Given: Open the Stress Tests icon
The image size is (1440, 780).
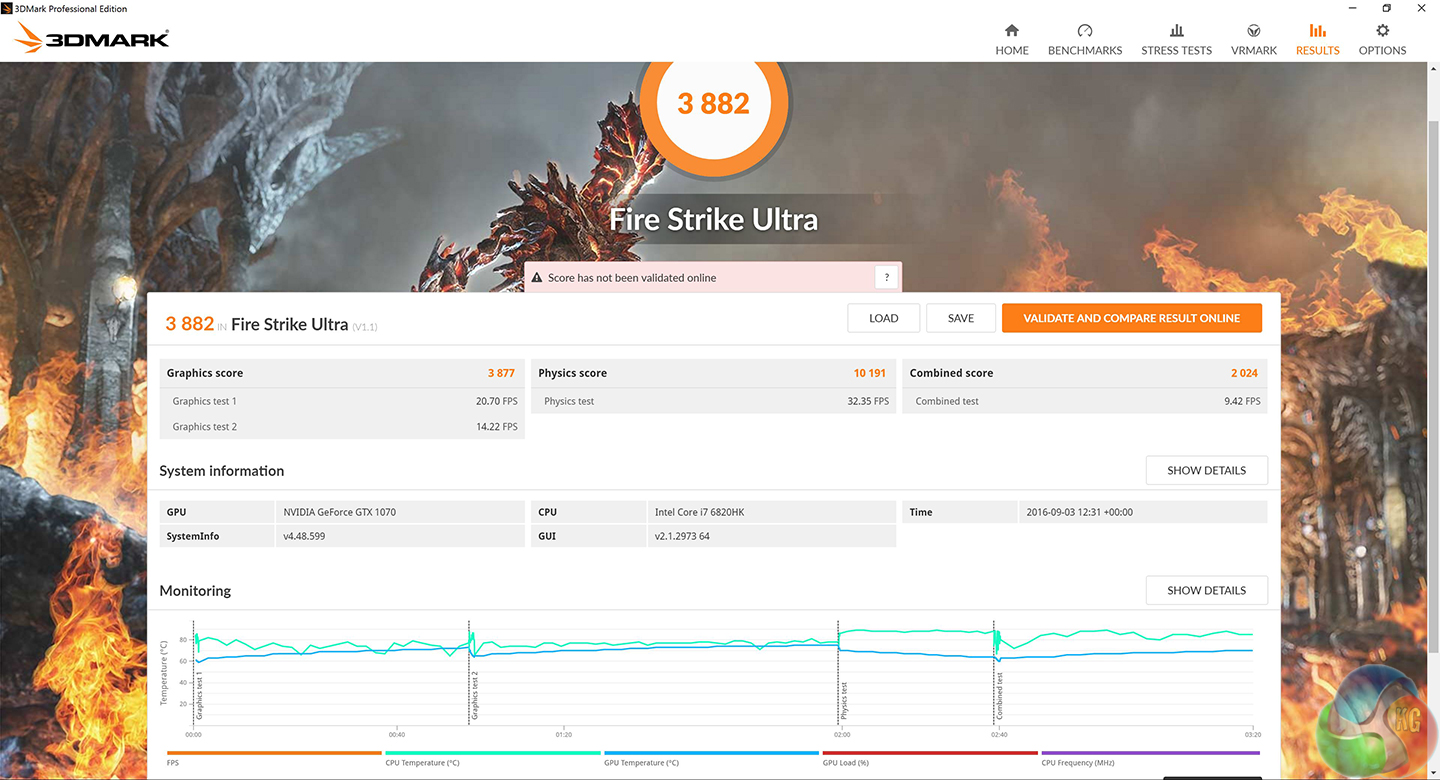Looking at the screenshot, I should pyautogui.click(x=1176, y=31).
